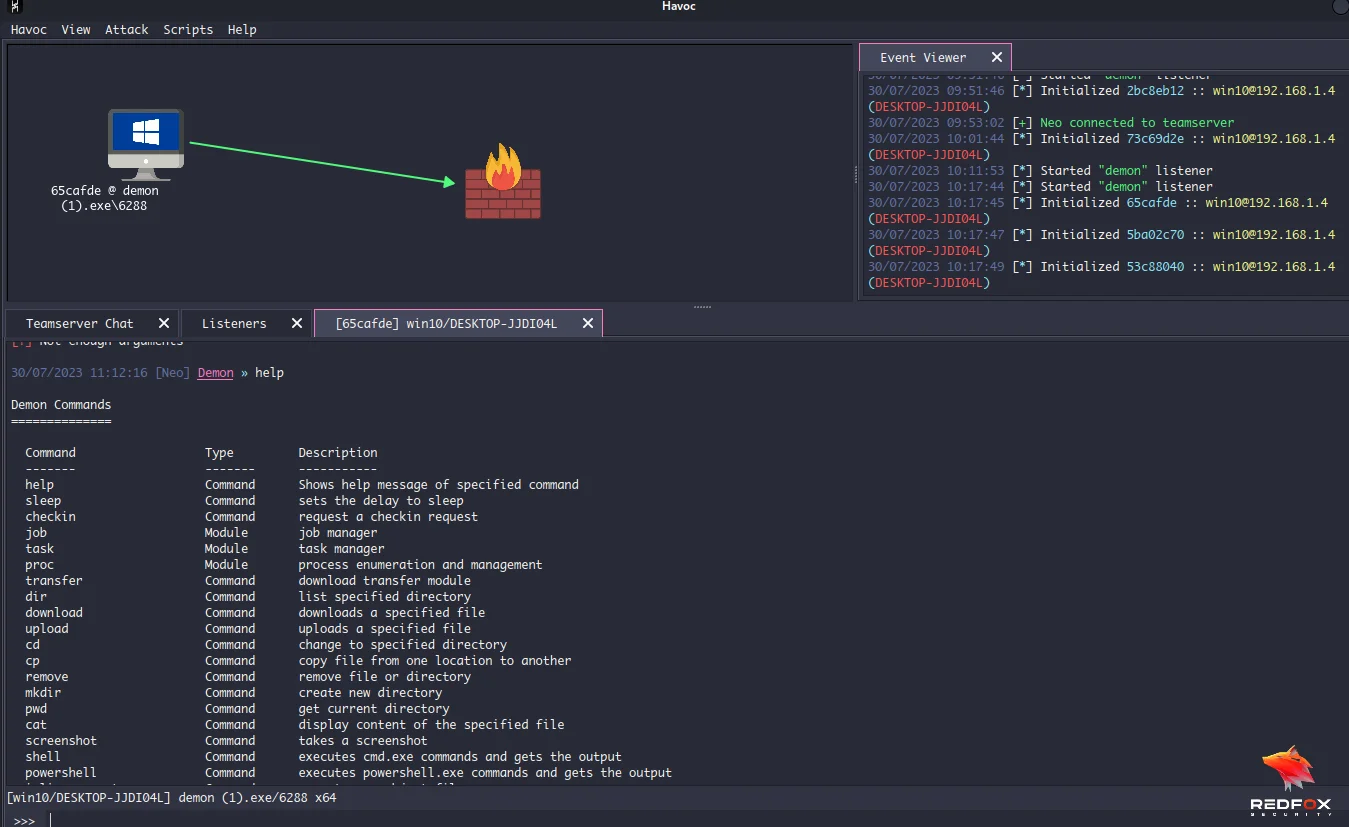Open the View menu
The width and height of the screenshot is (1349, 827).
point(75,29)
